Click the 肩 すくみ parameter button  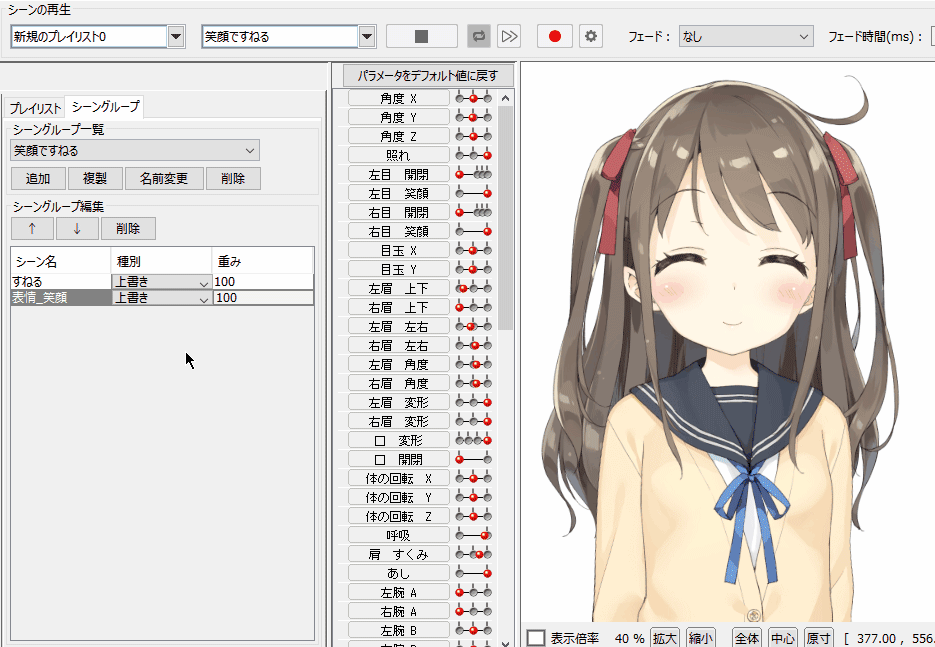point(398,555)
